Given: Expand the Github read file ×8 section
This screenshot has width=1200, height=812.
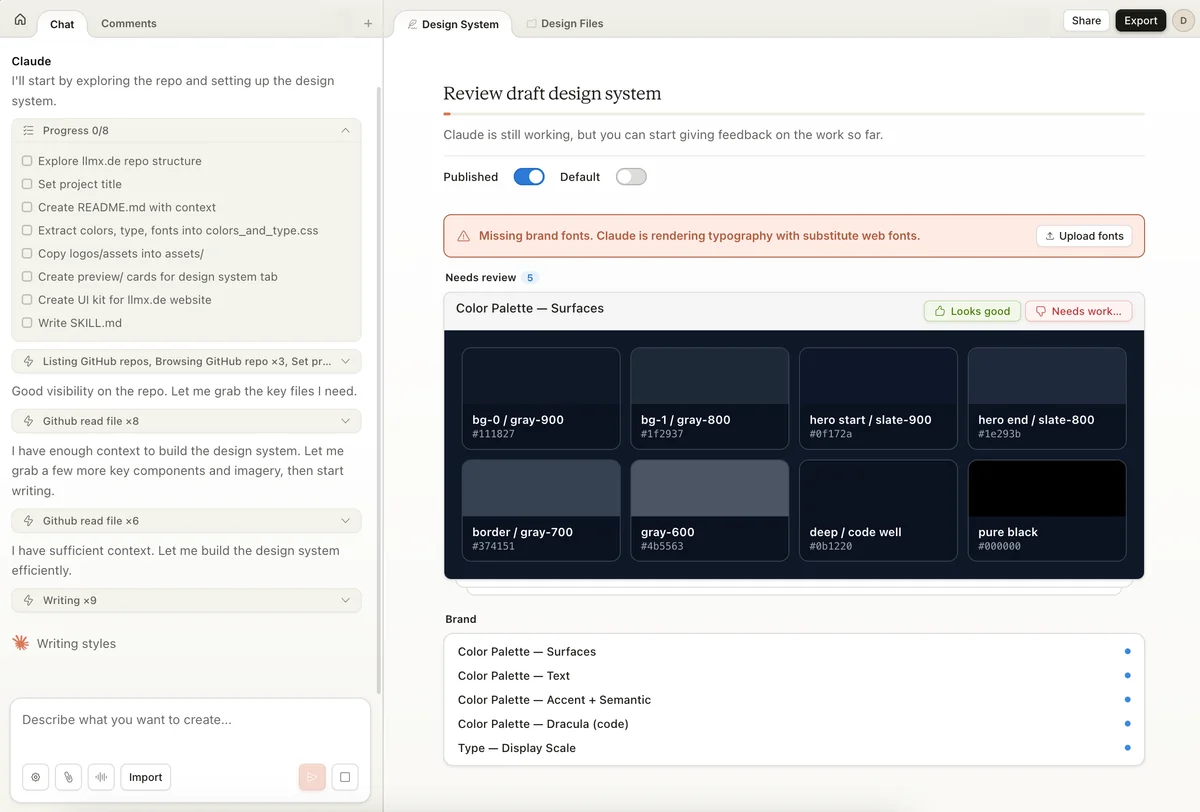Looking at the screenshot, I should coord(345,421).
